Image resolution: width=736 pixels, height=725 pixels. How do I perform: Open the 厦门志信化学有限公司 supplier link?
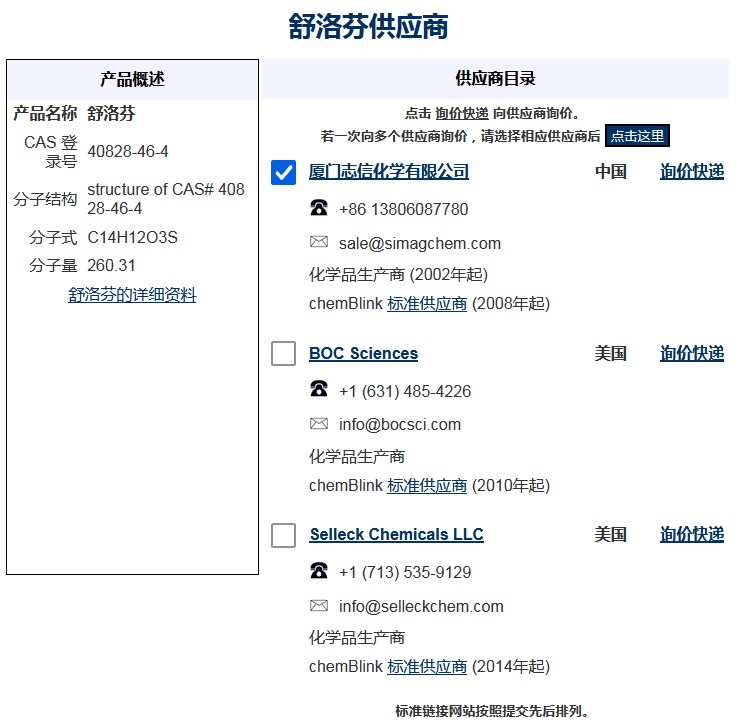pyautogui.click(x=389, y=172)
